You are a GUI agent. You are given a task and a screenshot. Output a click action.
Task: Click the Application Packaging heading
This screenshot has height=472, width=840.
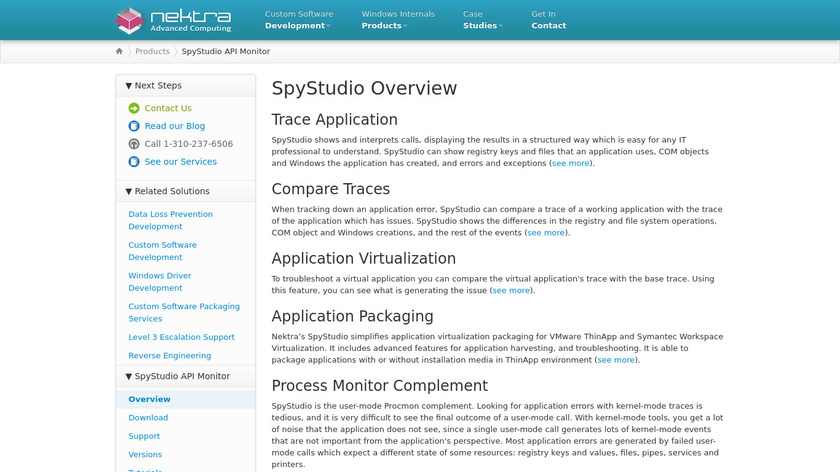(x=352, y=317)
